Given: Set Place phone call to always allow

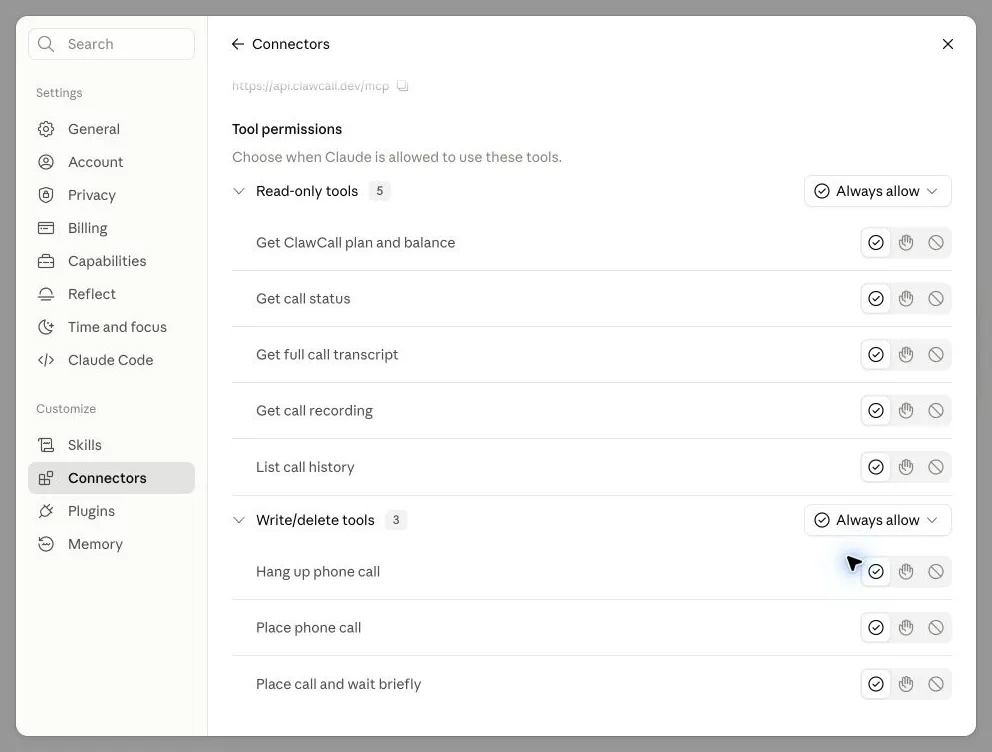Looking at the screenshot, I should 876,627.
